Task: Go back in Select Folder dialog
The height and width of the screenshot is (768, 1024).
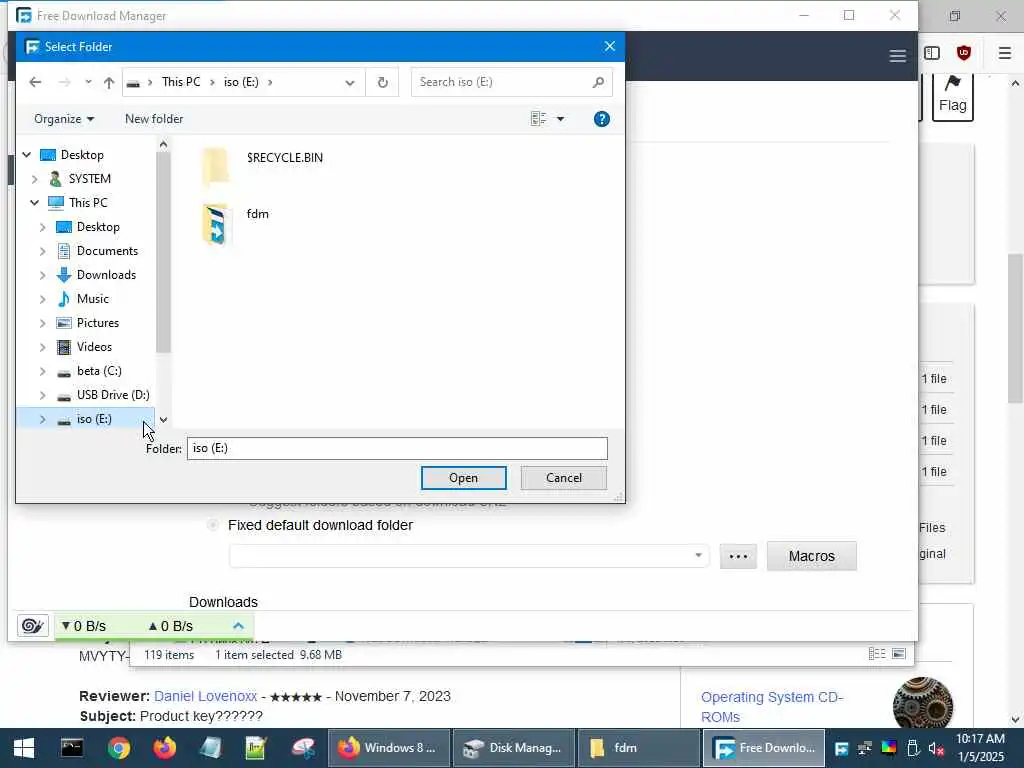Action: coord(35,82)
